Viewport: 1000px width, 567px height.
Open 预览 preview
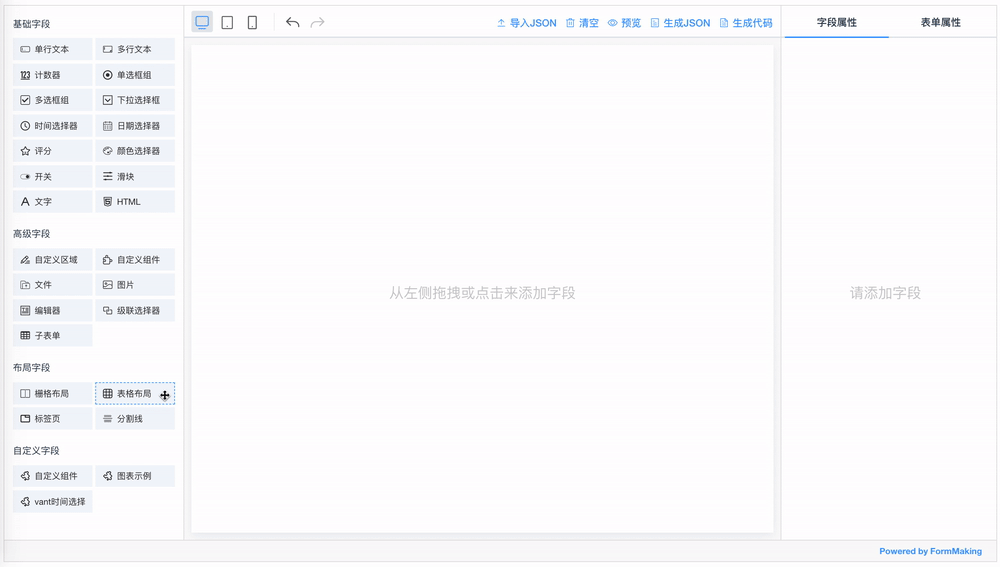pos(624,23)
